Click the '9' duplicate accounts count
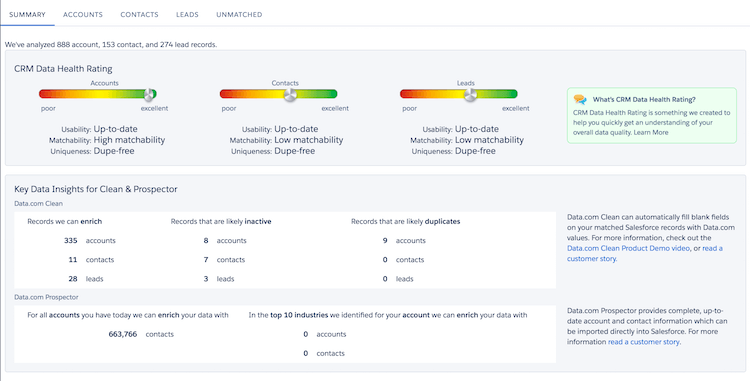Viewport: 750px width, 381px height. (385, 240)
